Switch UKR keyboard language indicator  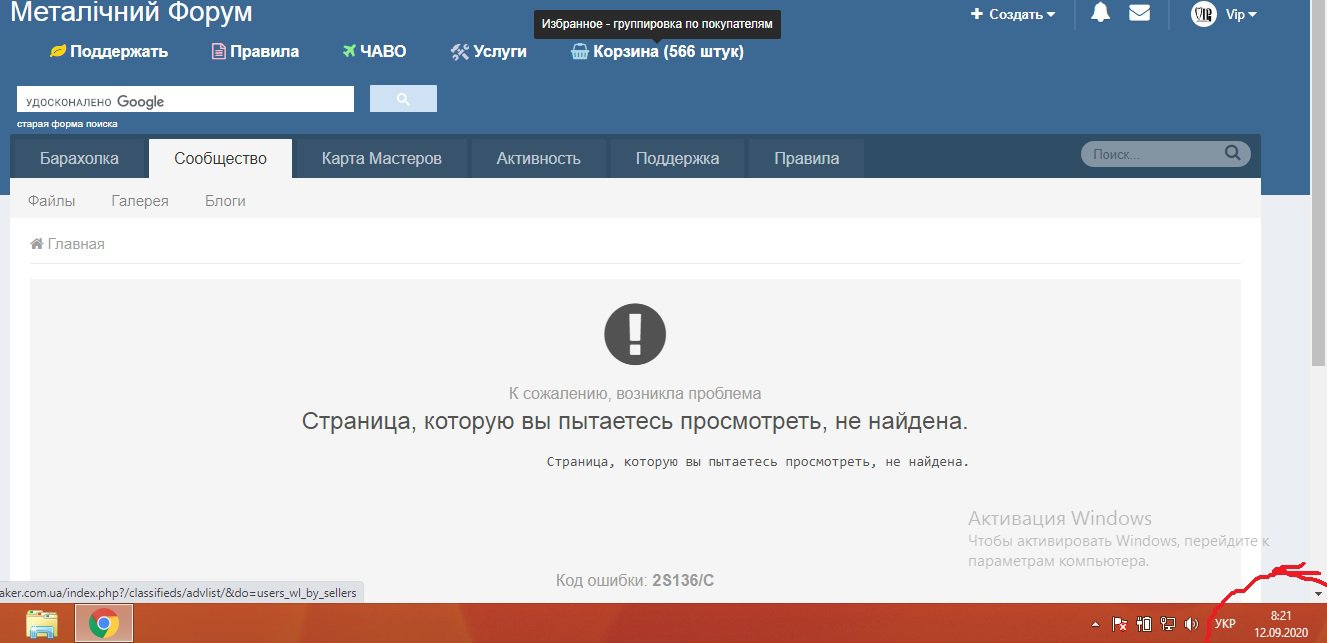coord(1225,624)
